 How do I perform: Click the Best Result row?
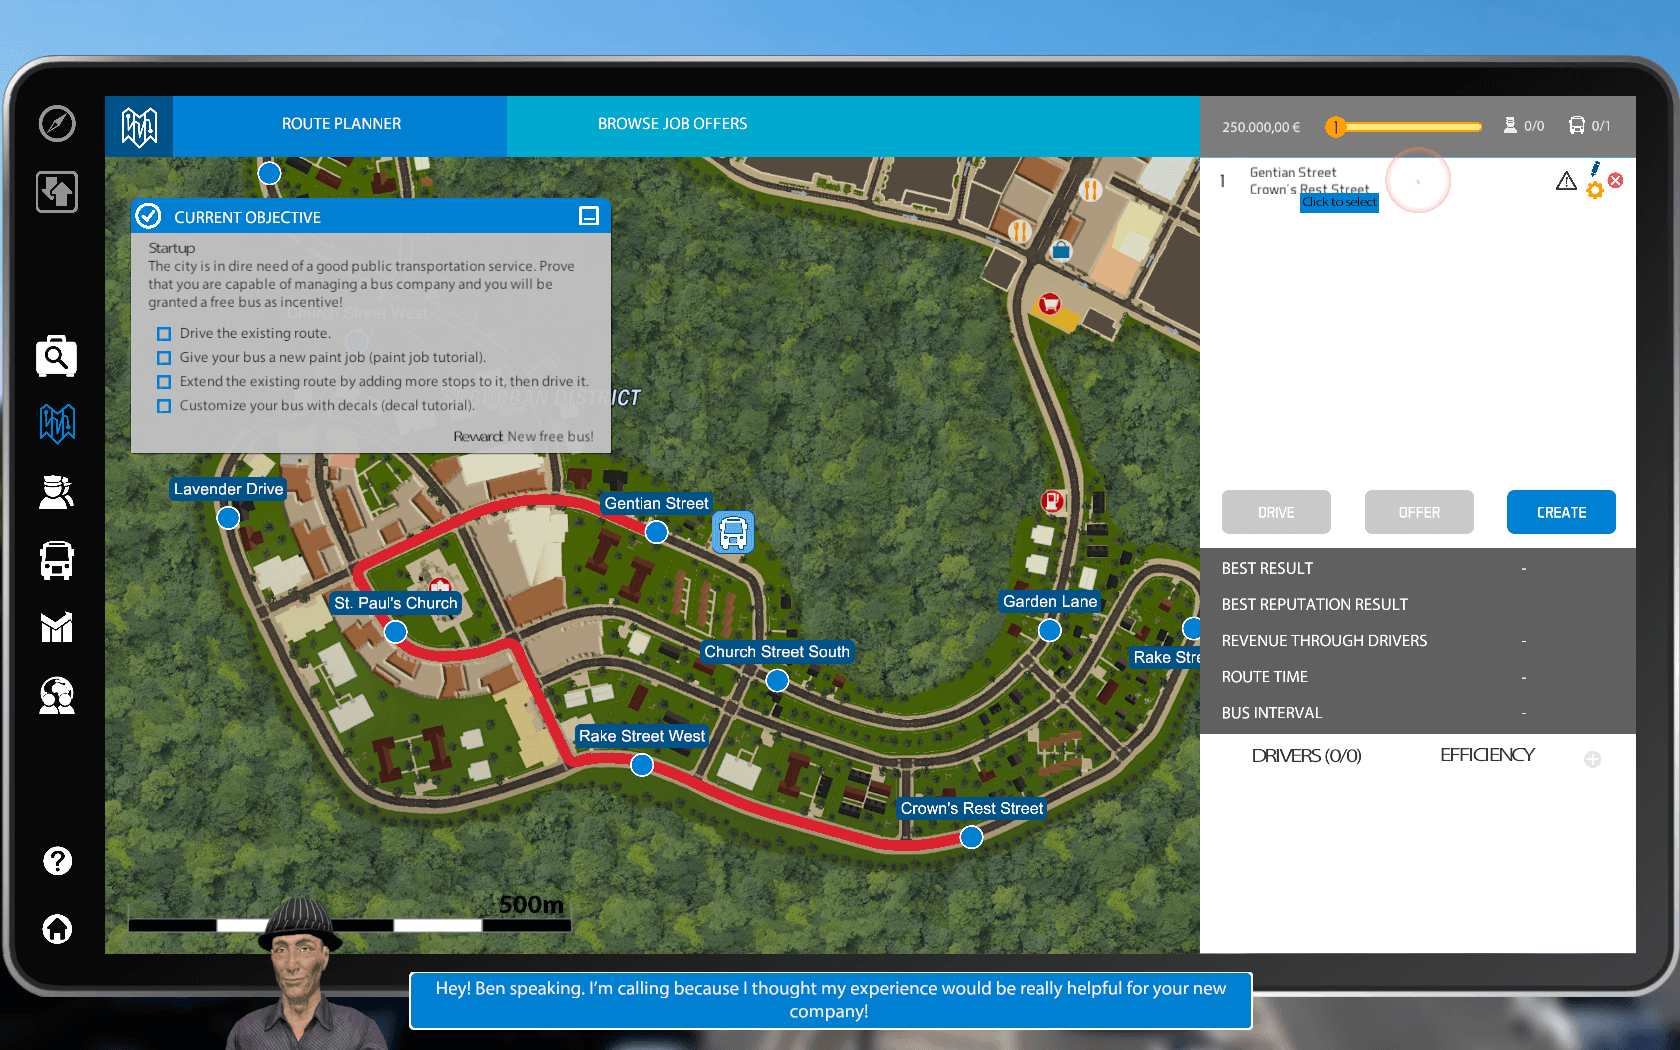coord(1418,568)
